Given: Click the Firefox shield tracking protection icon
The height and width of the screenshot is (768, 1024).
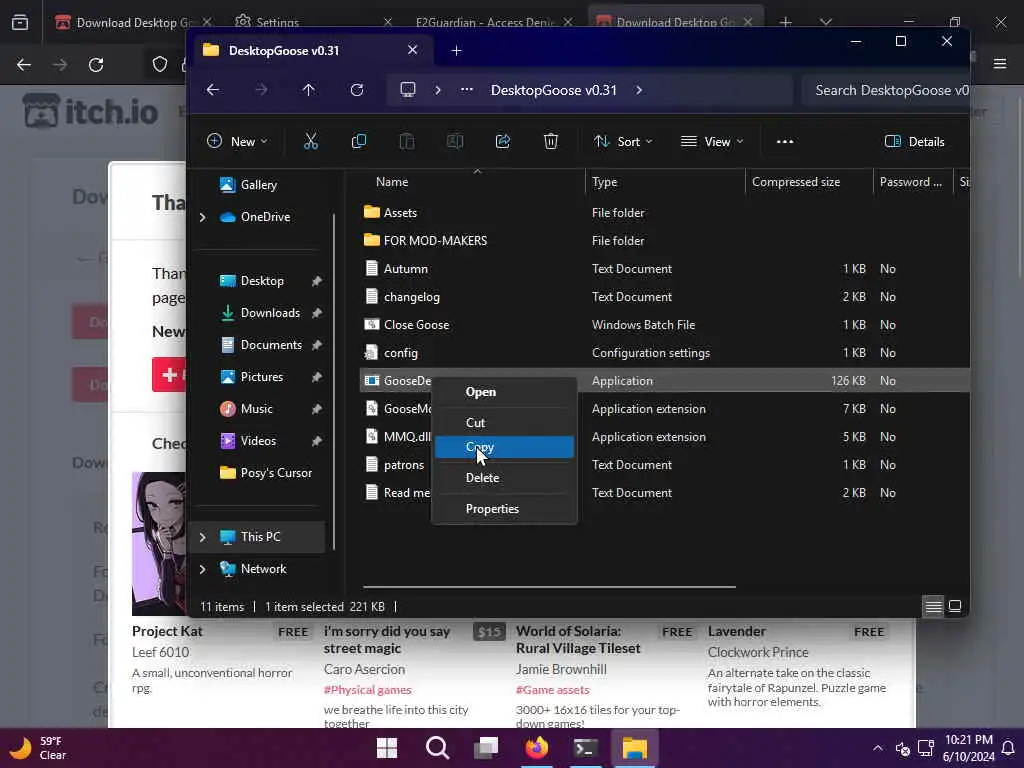Looking at the screenshot, I should point(160,64).
